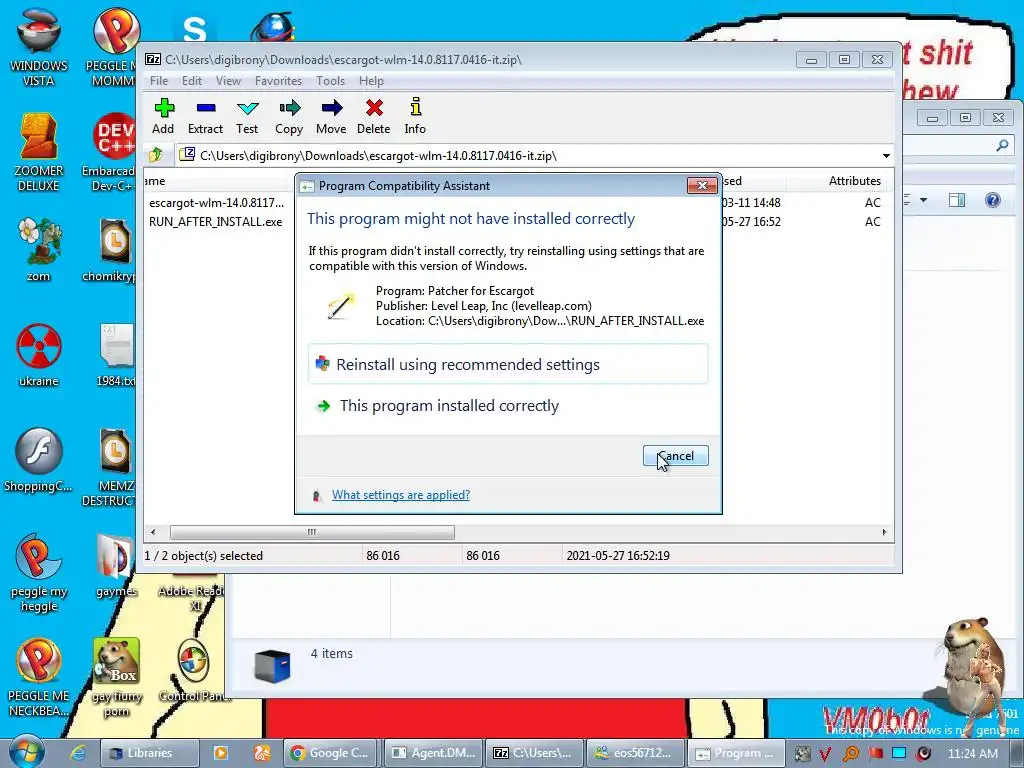This screenshot has height=768, width=1024.
Task: Click the Info toolbar icon
Action: point(415,116)
